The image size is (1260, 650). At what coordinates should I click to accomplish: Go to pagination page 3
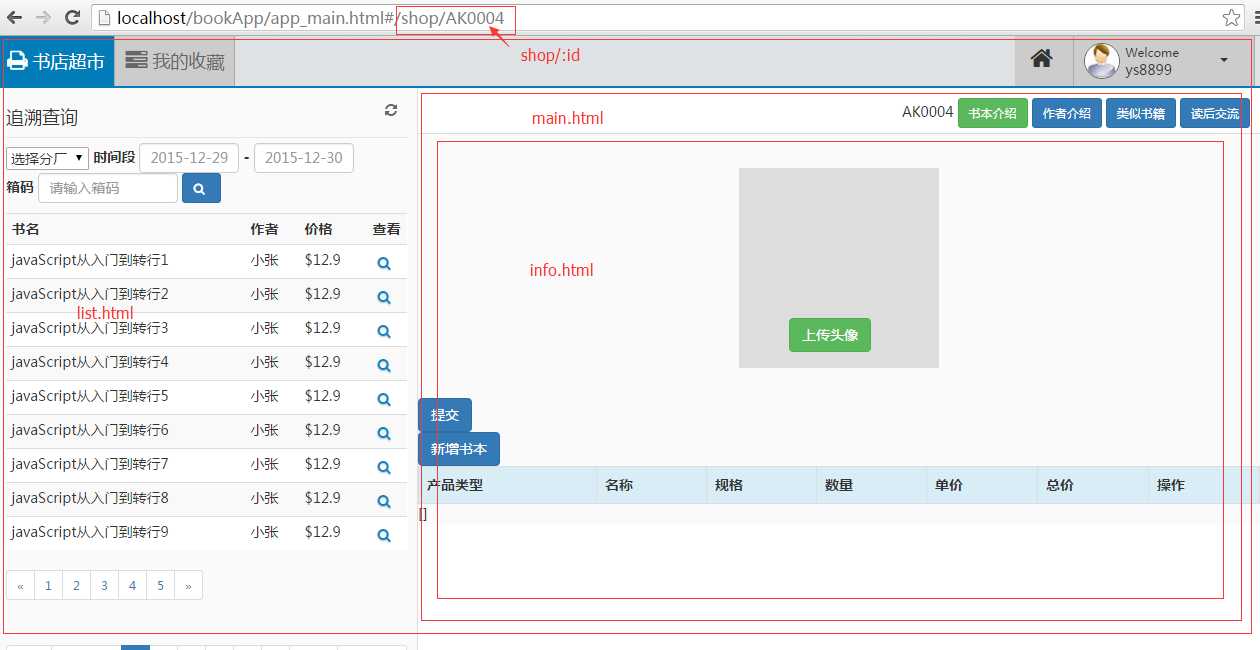tap(104, 586)
